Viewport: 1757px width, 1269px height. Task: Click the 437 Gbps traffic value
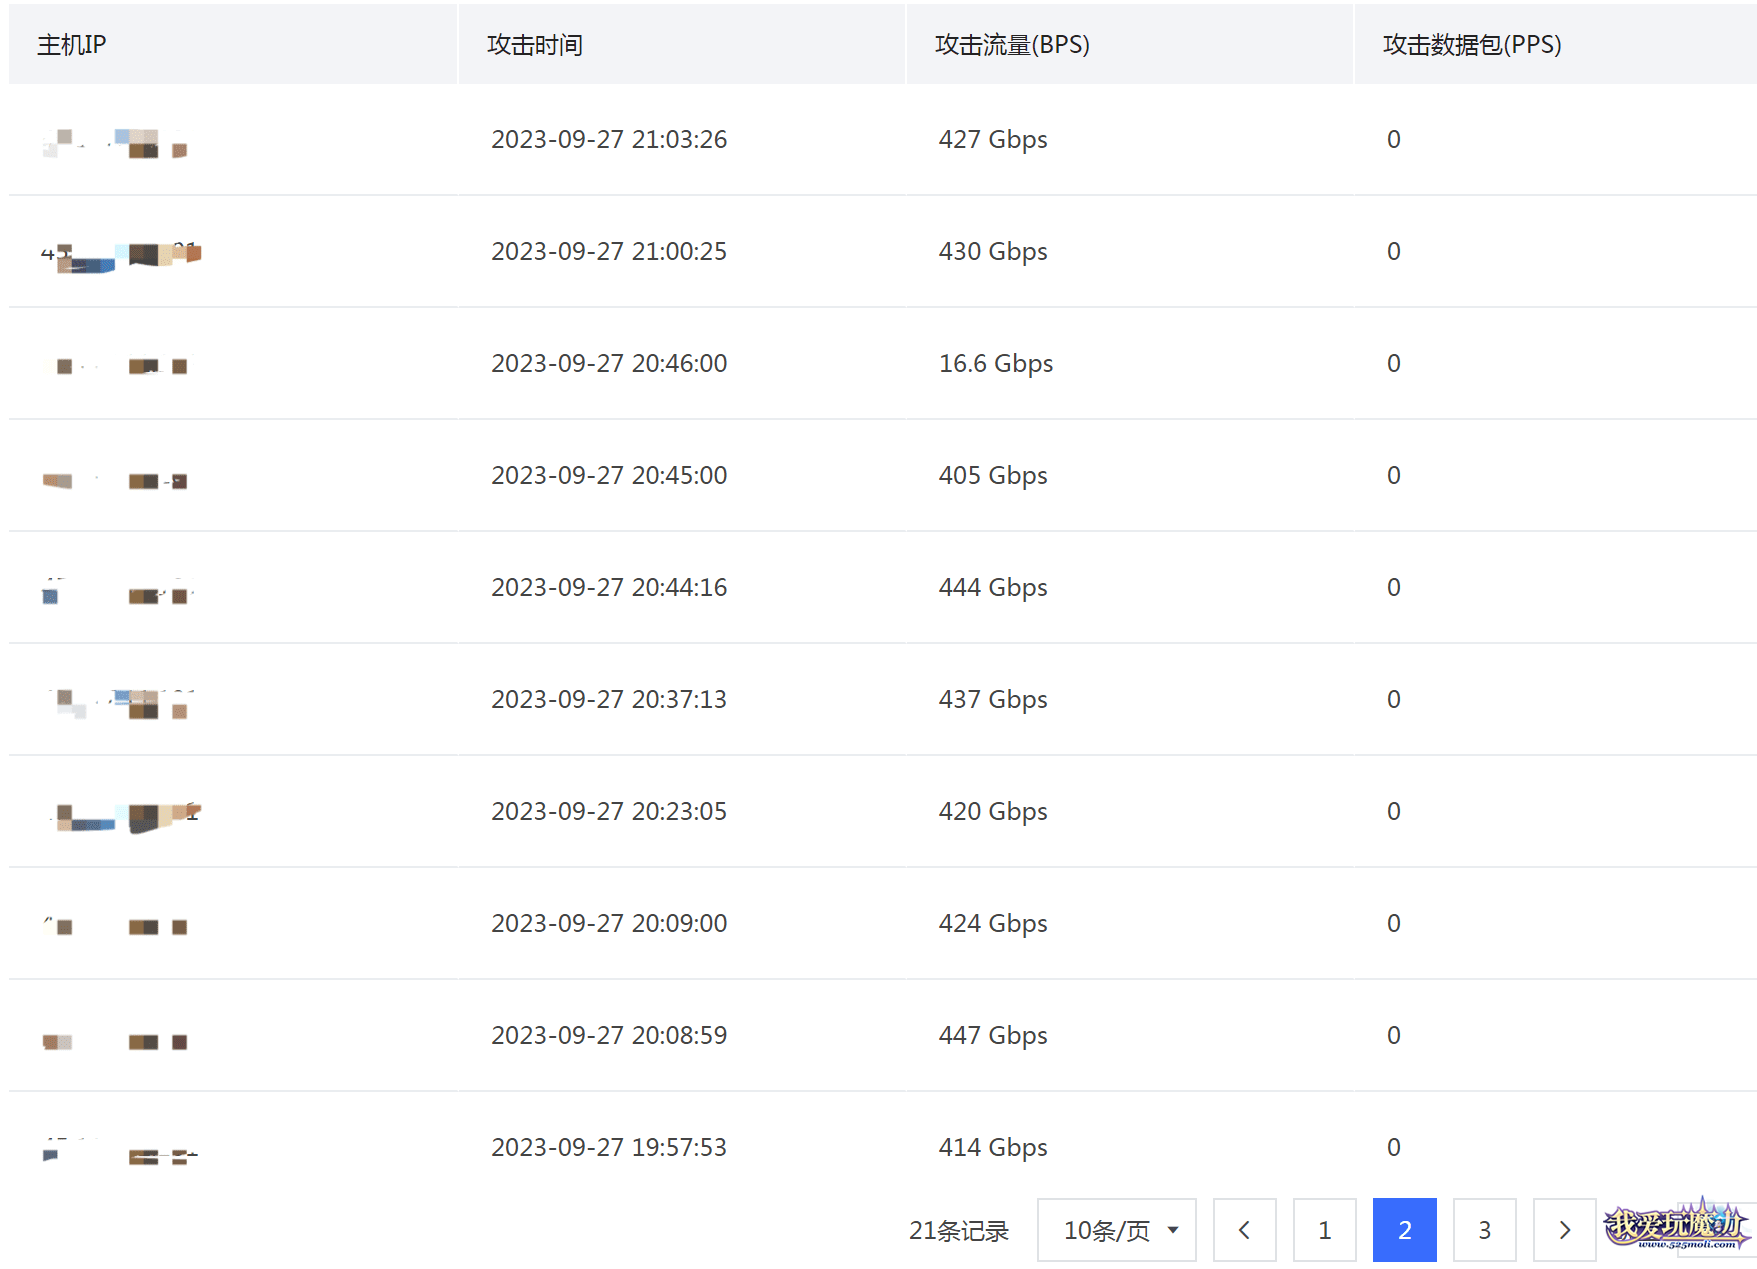[993, 700]
